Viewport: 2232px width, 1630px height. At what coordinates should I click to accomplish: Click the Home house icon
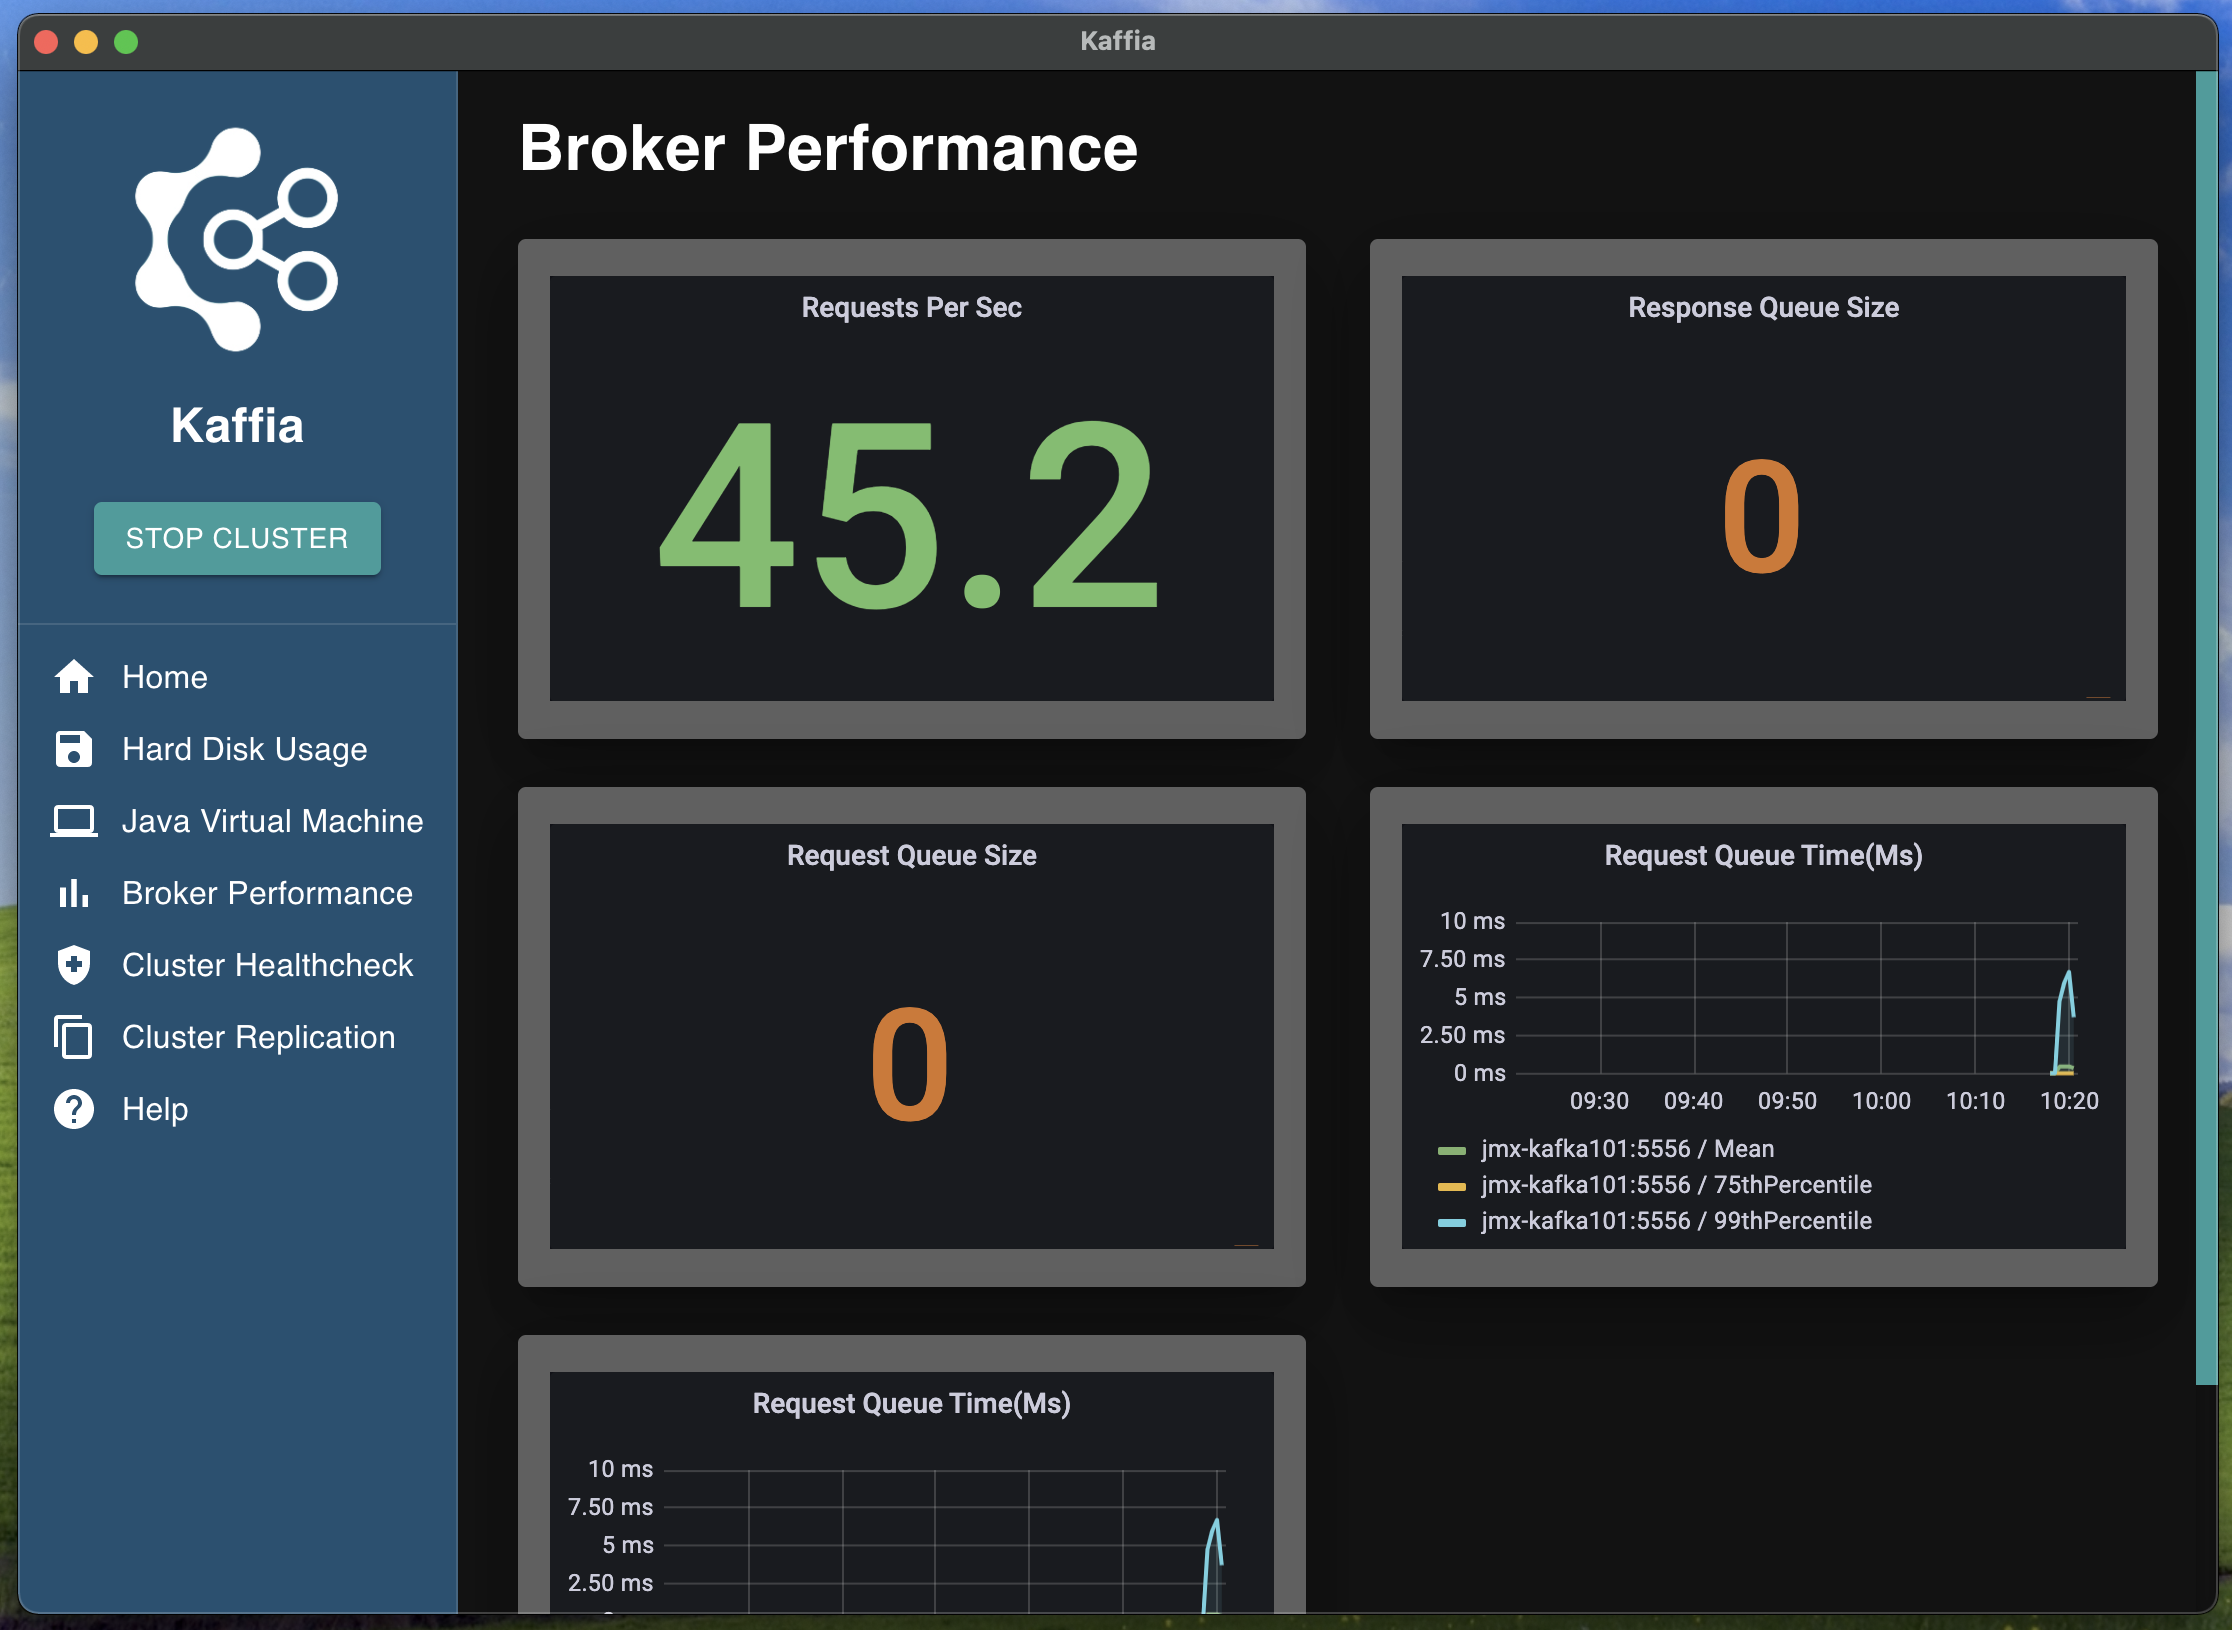tap(73, 677)
